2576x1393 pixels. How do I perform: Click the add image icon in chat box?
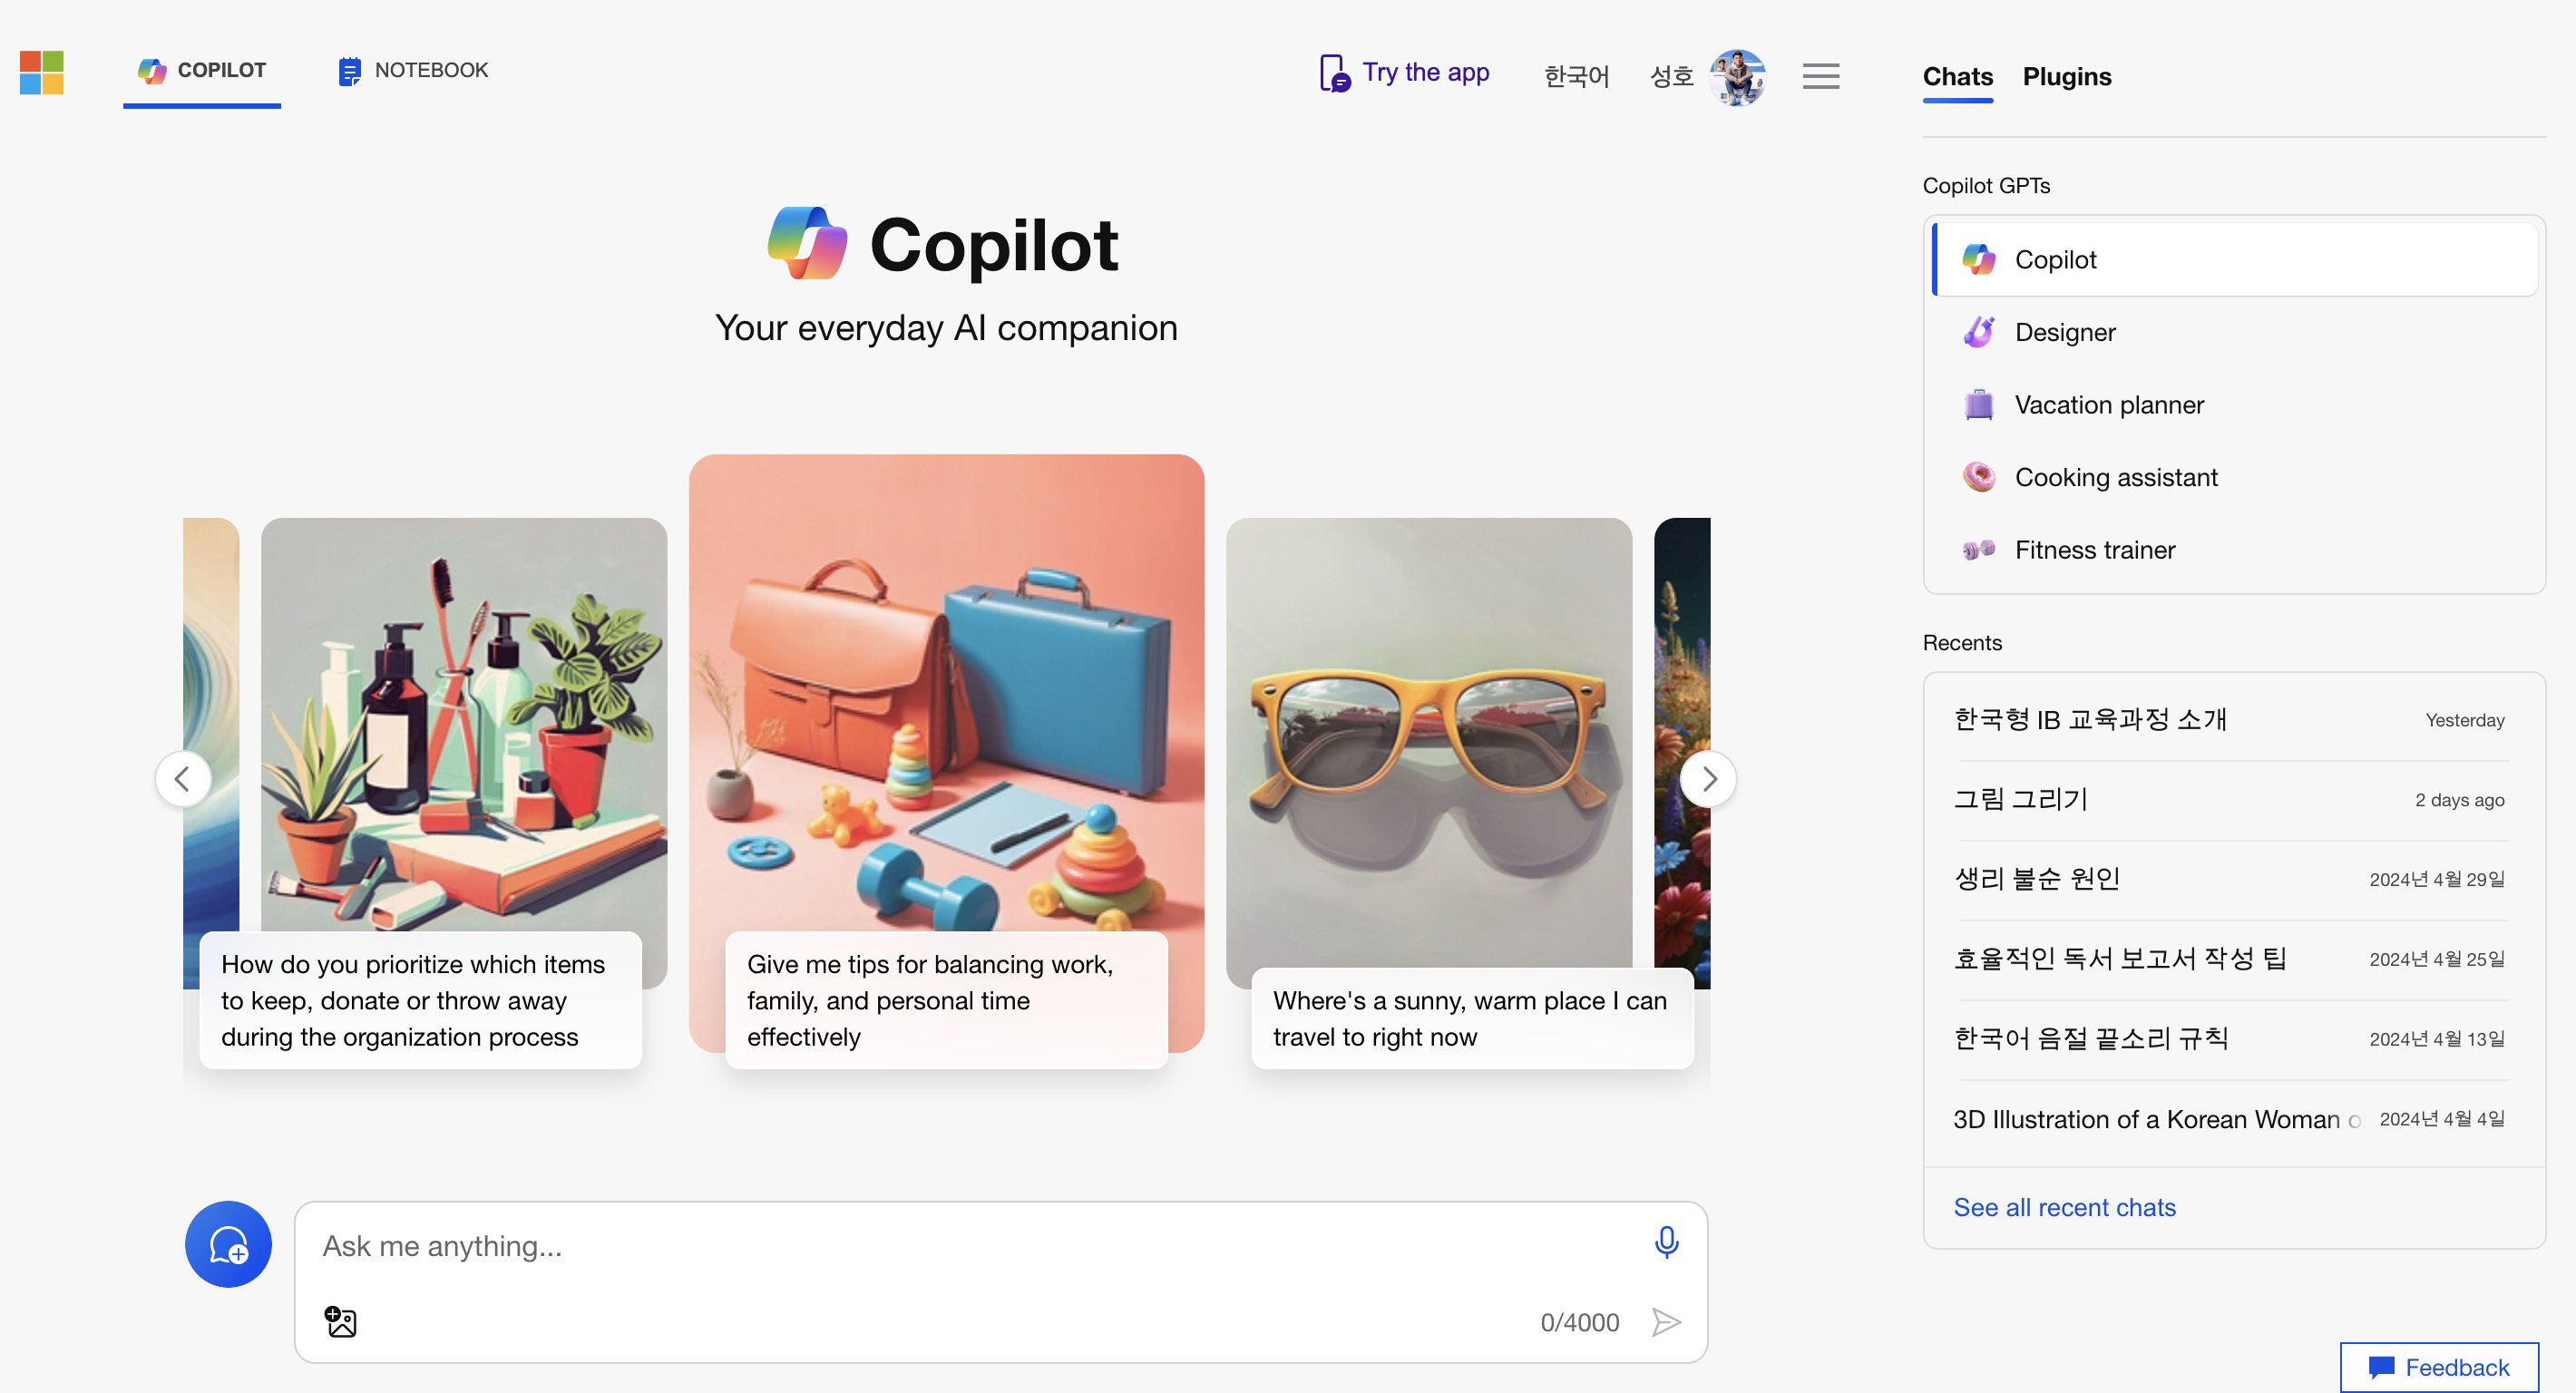(x=340, y=1321)
